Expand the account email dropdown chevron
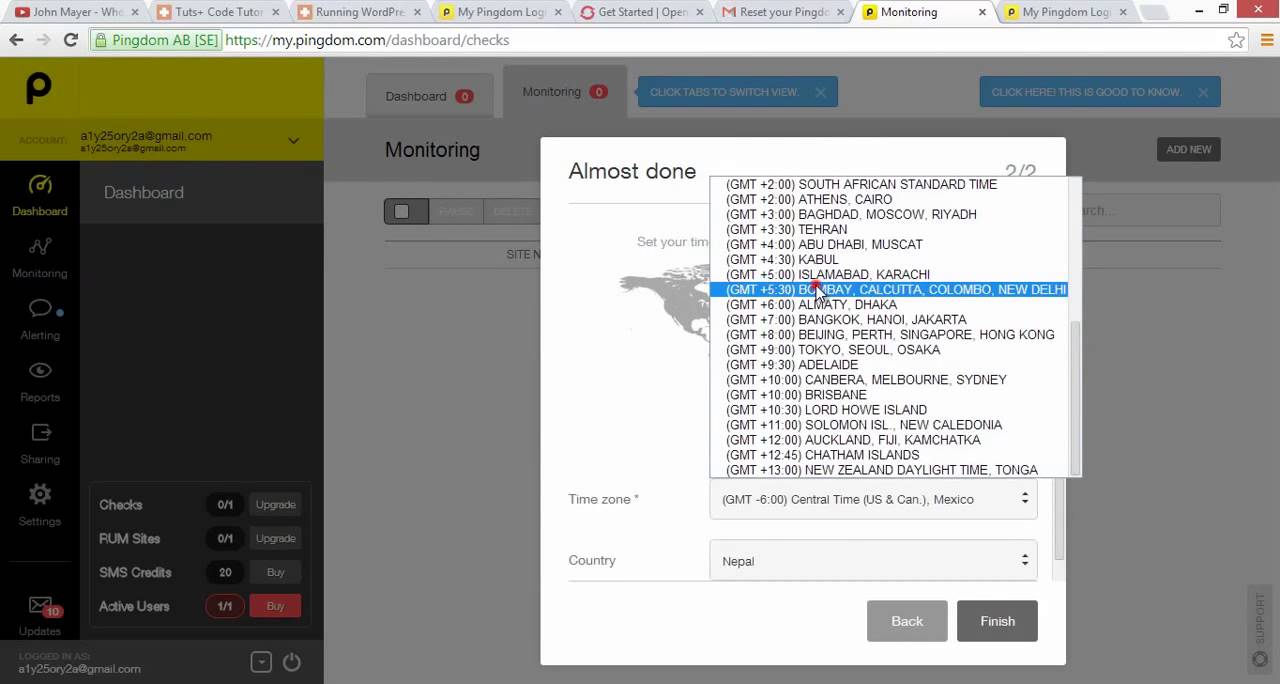 point(293,141)
